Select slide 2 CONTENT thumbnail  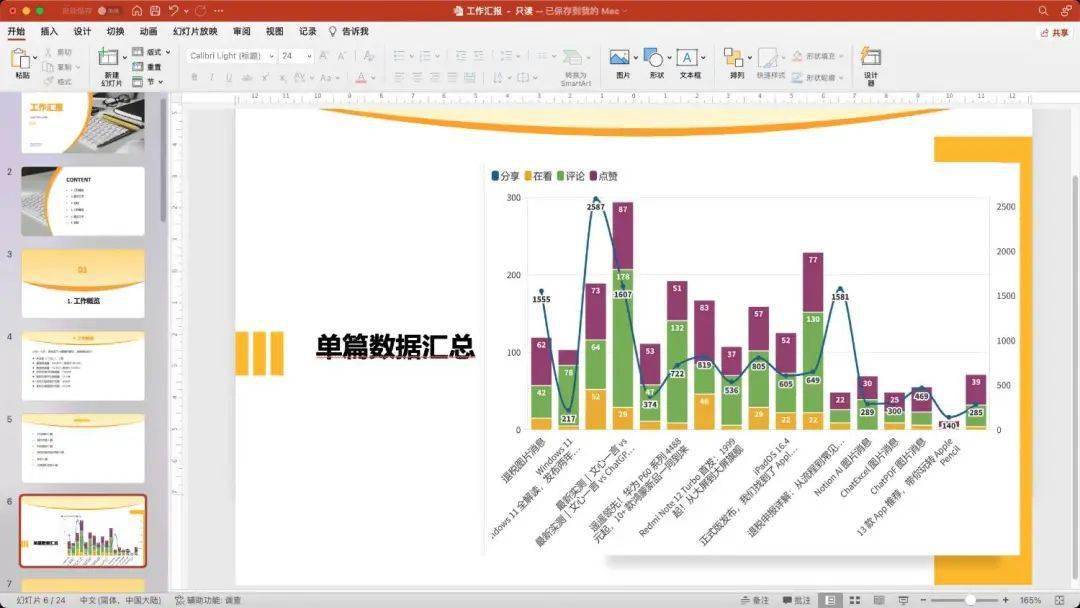pos(83,201)
